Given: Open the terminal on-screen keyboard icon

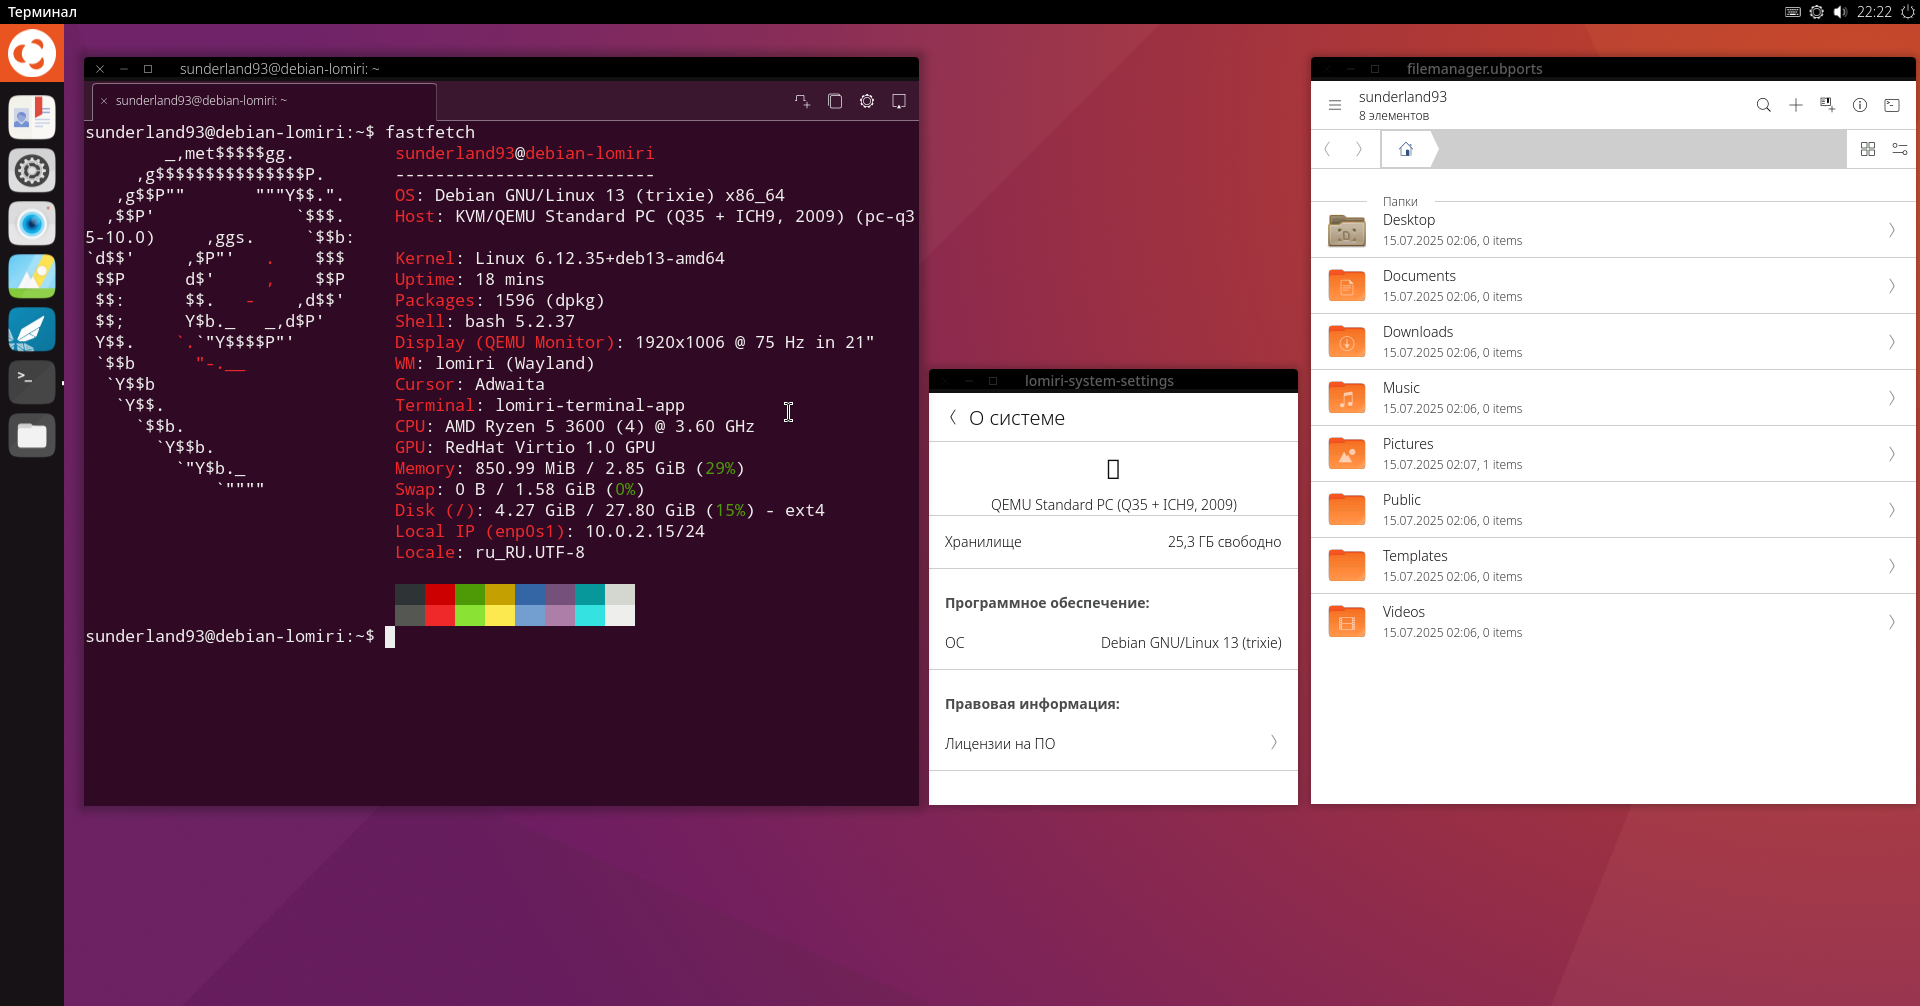Looking at the screenshot, I should click(x=899, y=101).
